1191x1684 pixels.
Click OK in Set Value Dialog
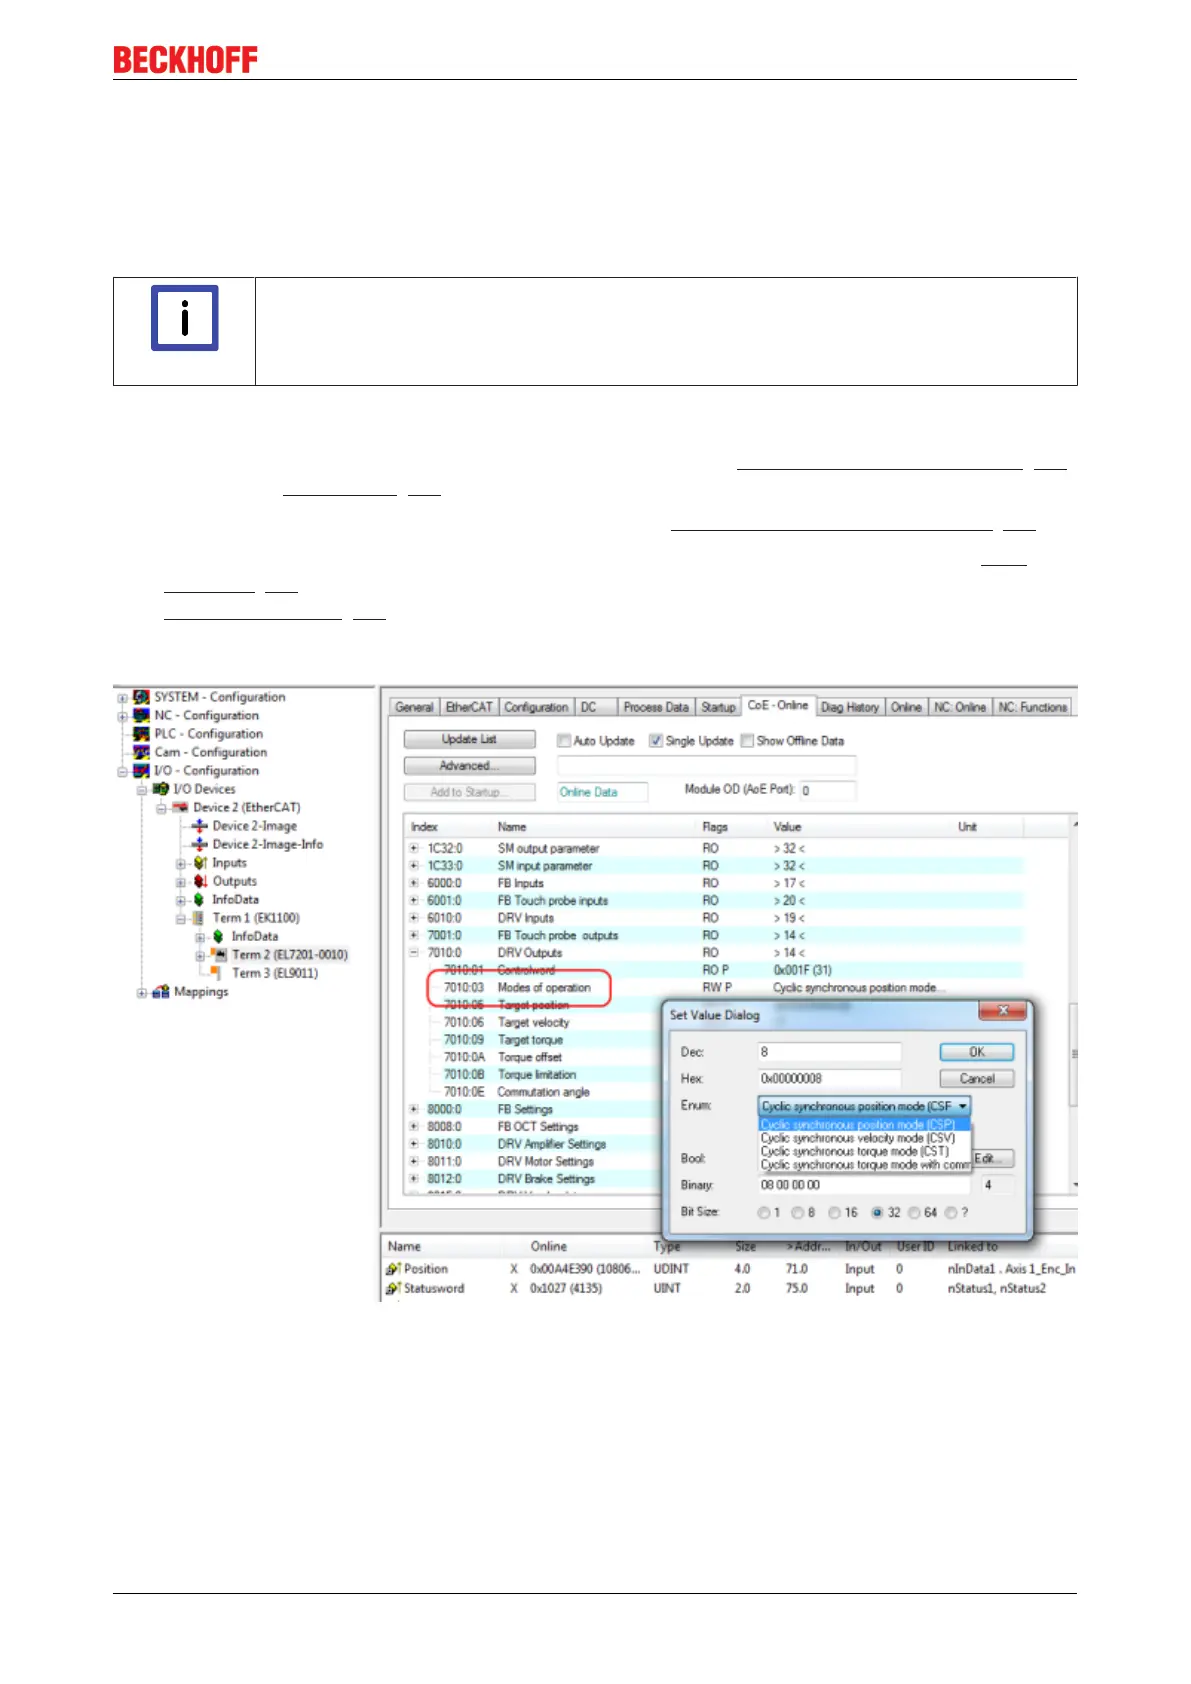click(x=977, y=1052)
